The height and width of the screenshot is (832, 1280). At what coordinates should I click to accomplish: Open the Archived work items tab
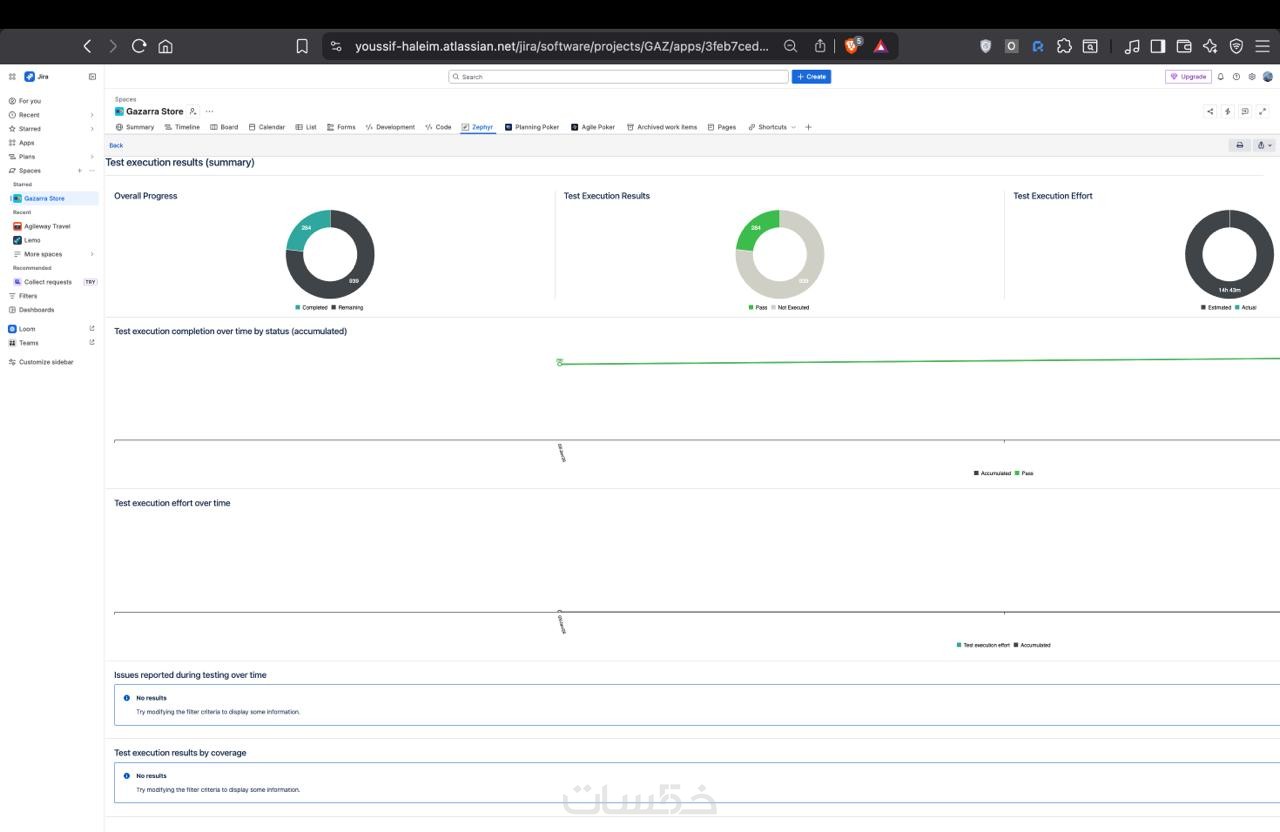pos(662,127)
